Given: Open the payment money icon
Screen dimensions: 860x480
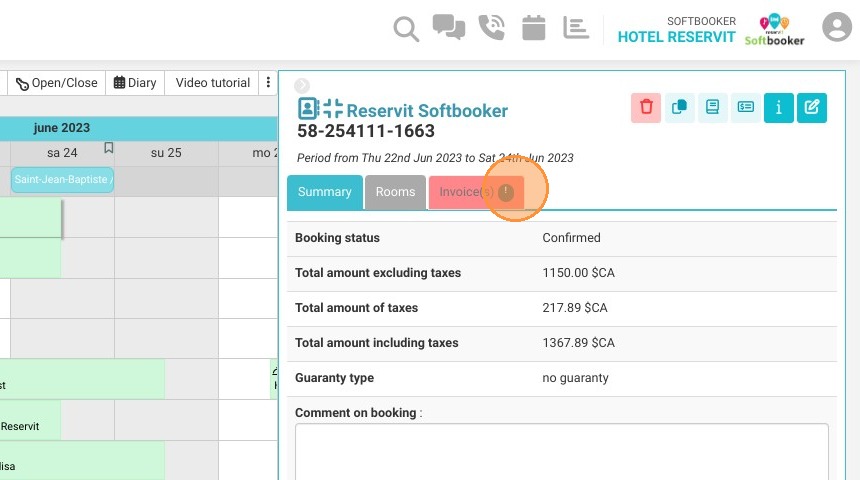Looking at the screenshot, I should coord(745,108).
